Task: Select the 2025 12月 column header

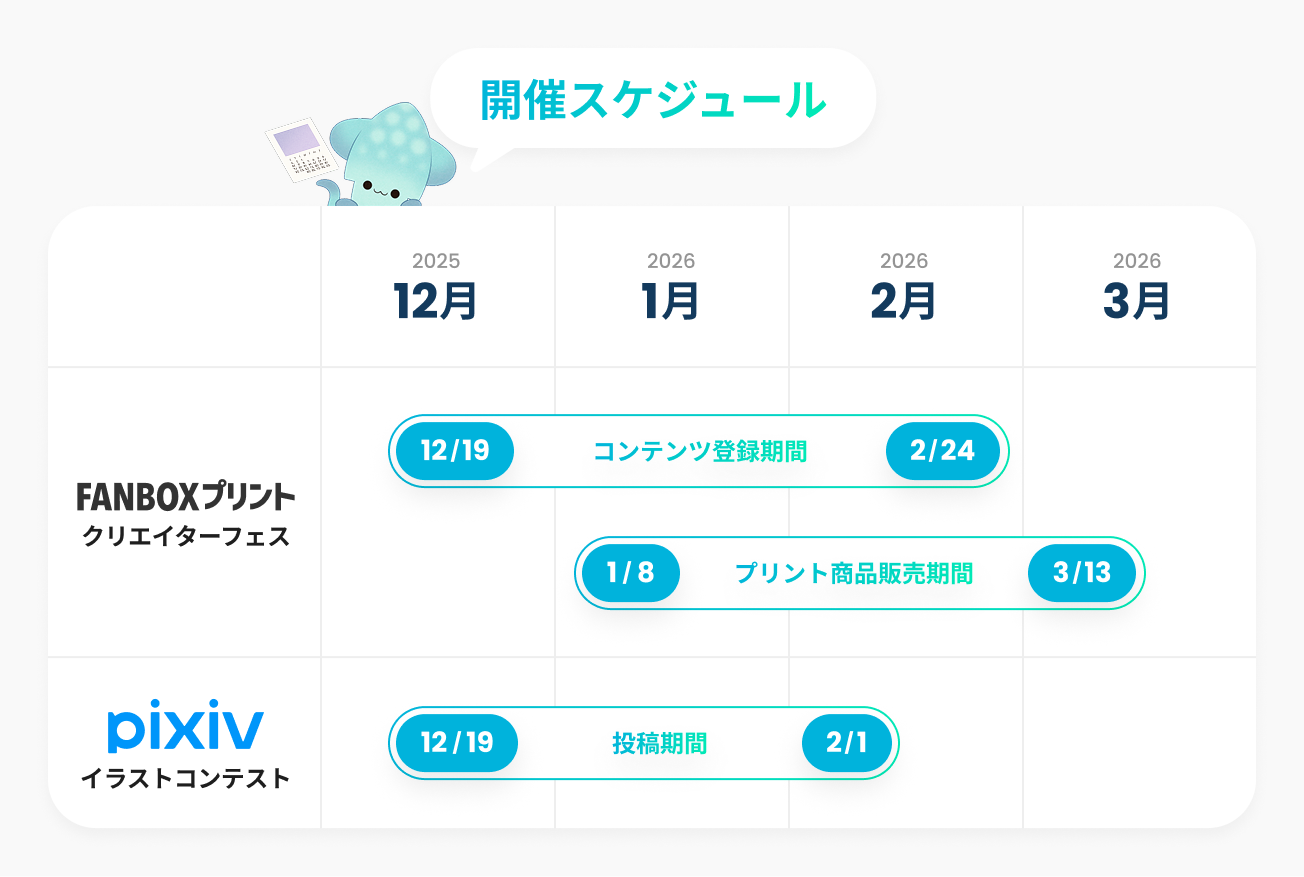Action: click(x=436, y=288)
